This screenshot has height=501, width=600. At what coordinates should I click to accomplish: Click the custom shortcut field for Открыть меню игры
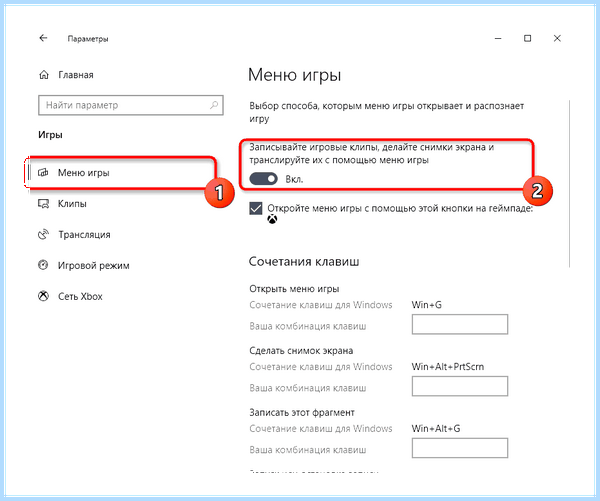(x=460, y=324)
